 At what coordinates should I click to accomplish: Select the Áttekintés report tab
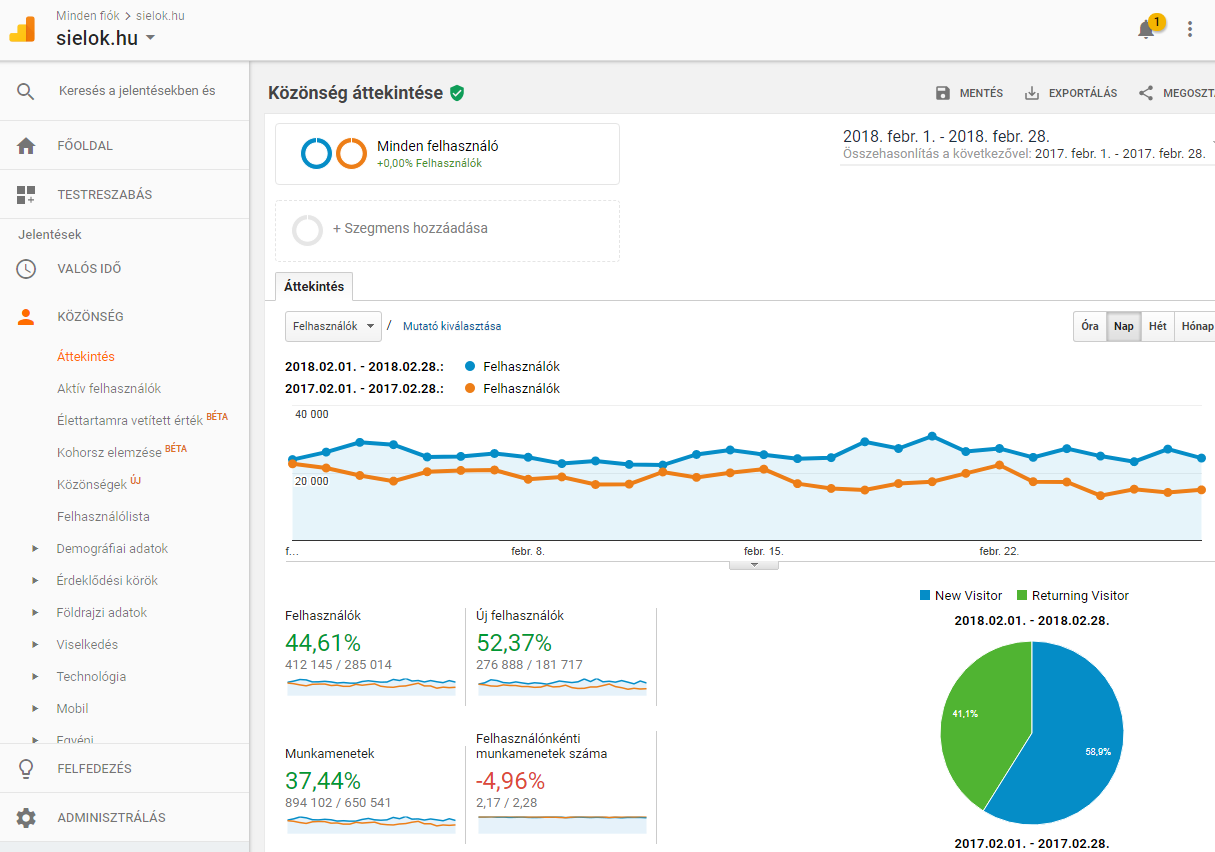[x=313, y=285]
